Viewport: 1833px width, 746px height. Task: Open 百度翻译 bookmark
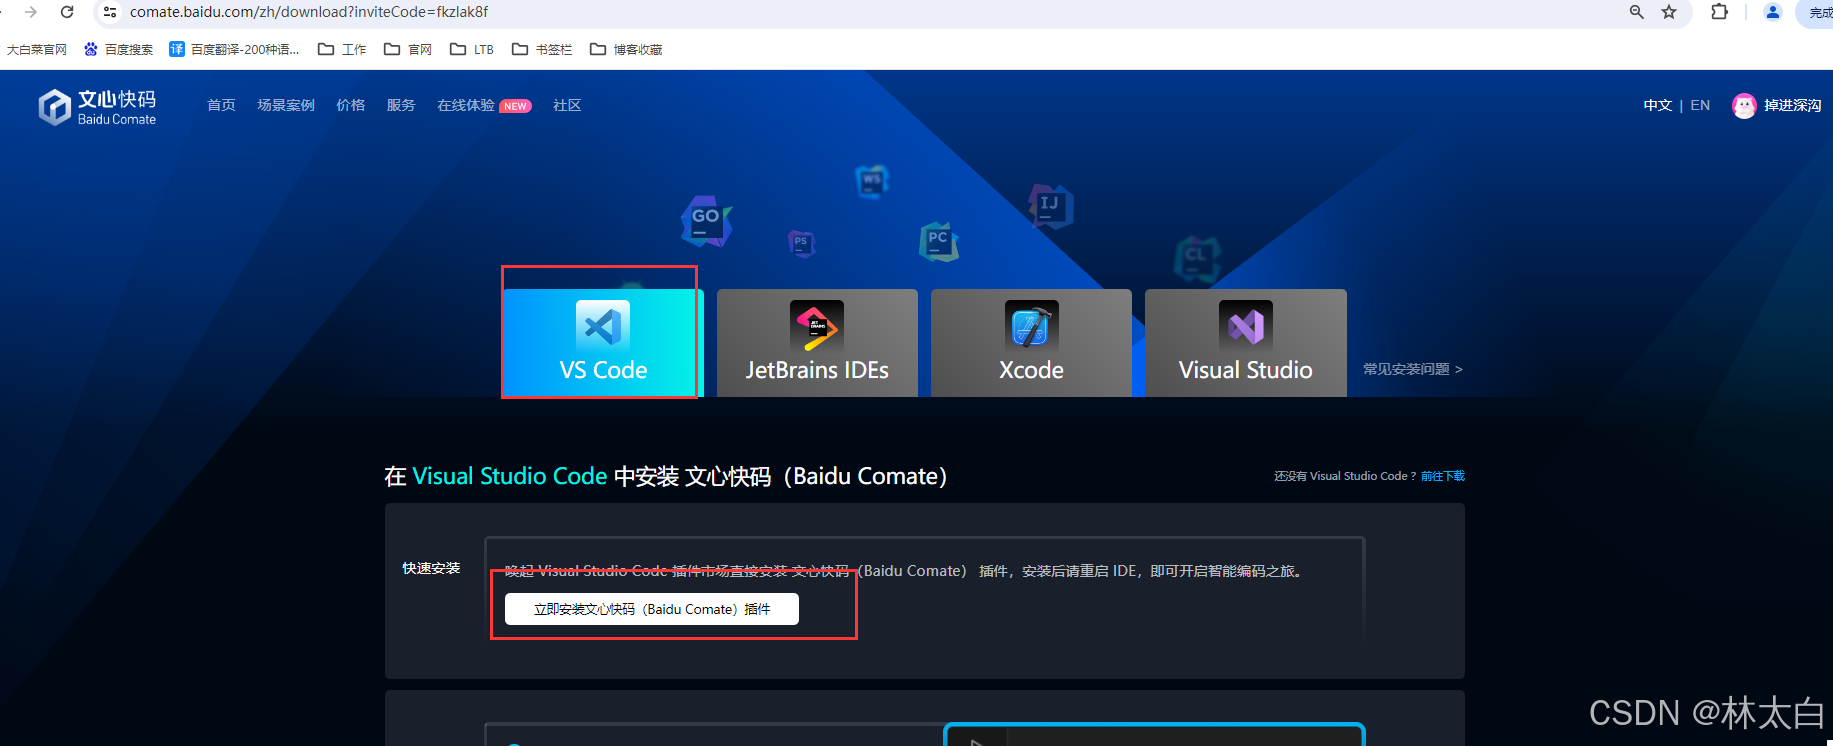(235, 49)
